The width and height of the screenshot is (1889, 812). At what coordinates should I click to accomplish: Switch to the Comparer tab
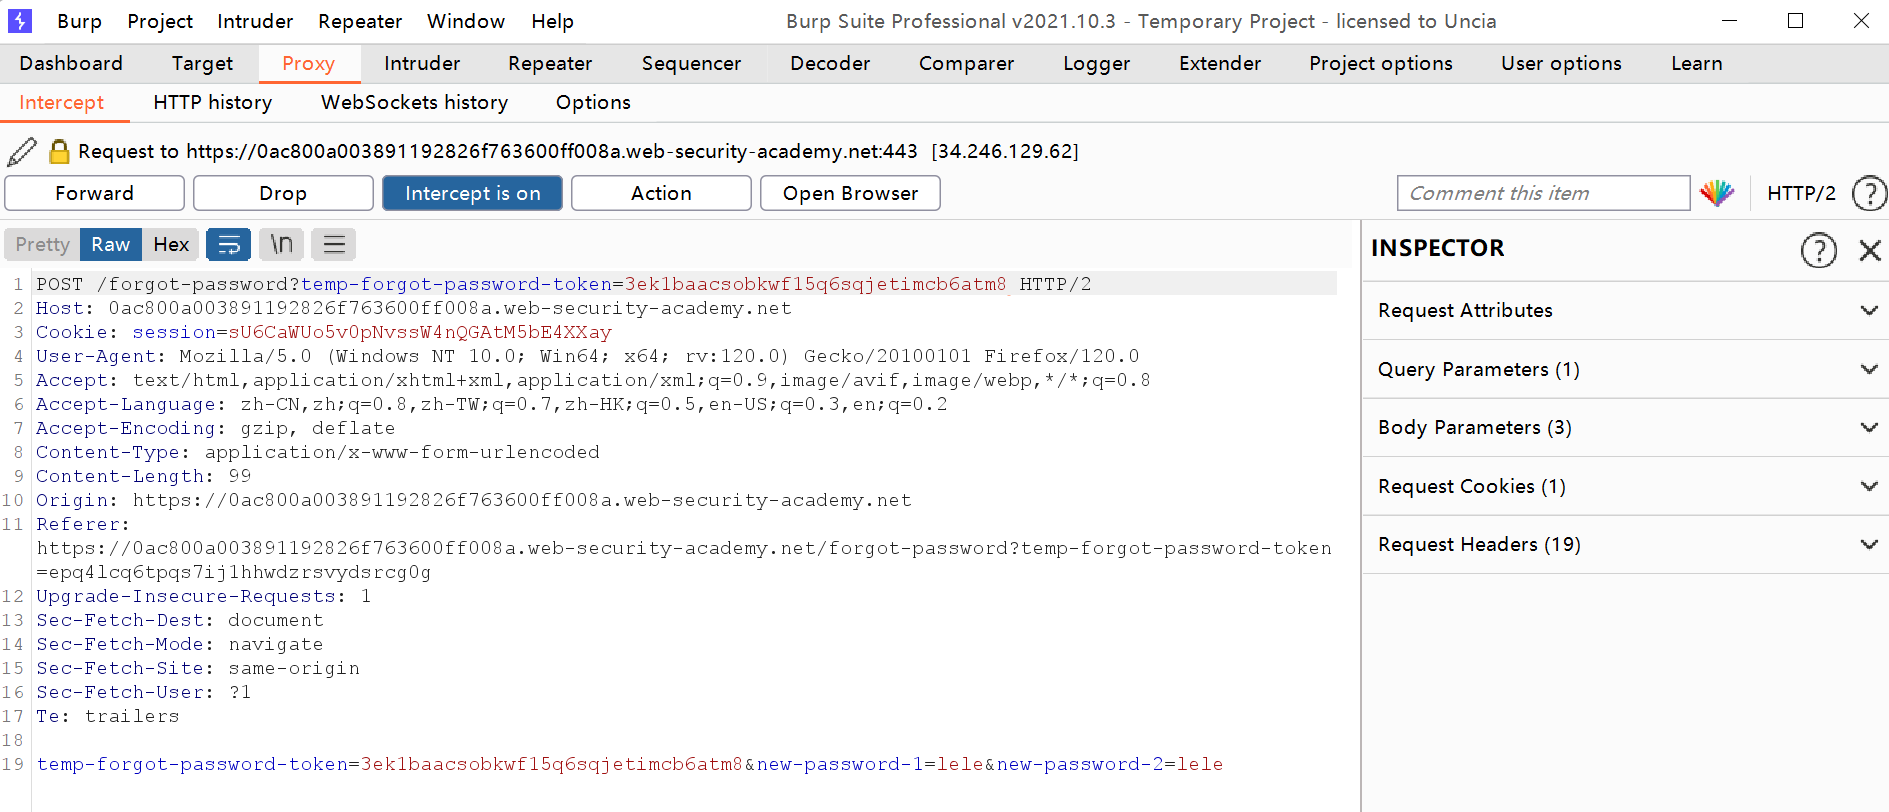click(966, 63)
